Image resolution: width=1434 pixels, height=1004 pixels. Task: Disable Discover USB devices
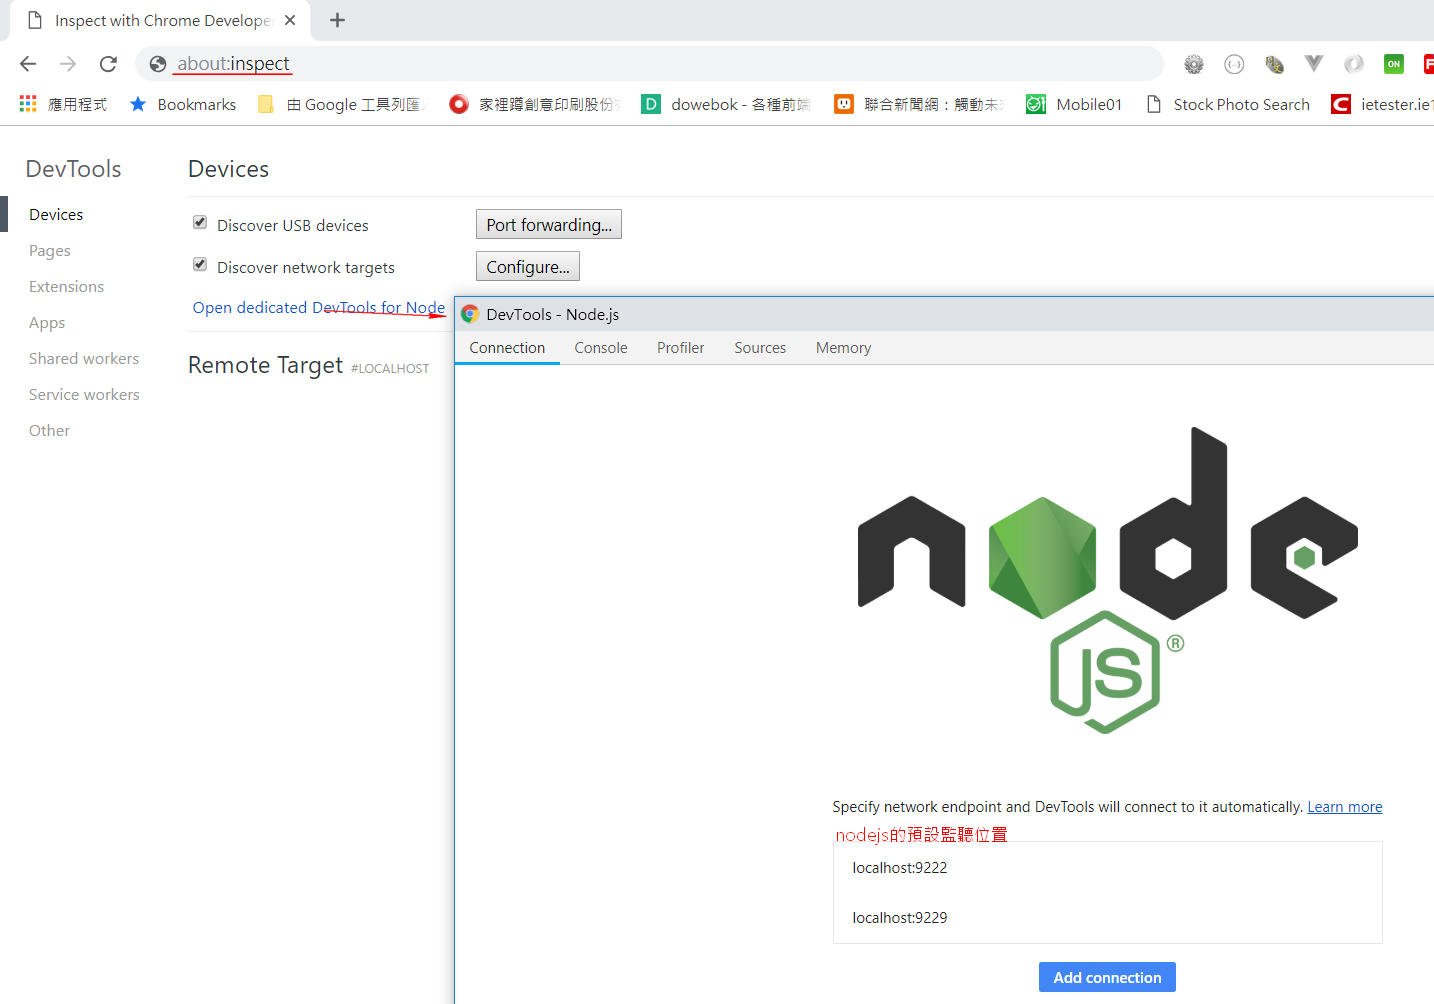coord(200,222)
